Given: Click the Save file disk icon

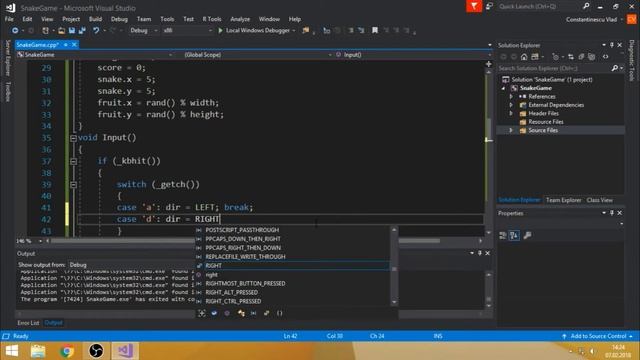Looking at the screenshot, I should (x=72, y=30).
